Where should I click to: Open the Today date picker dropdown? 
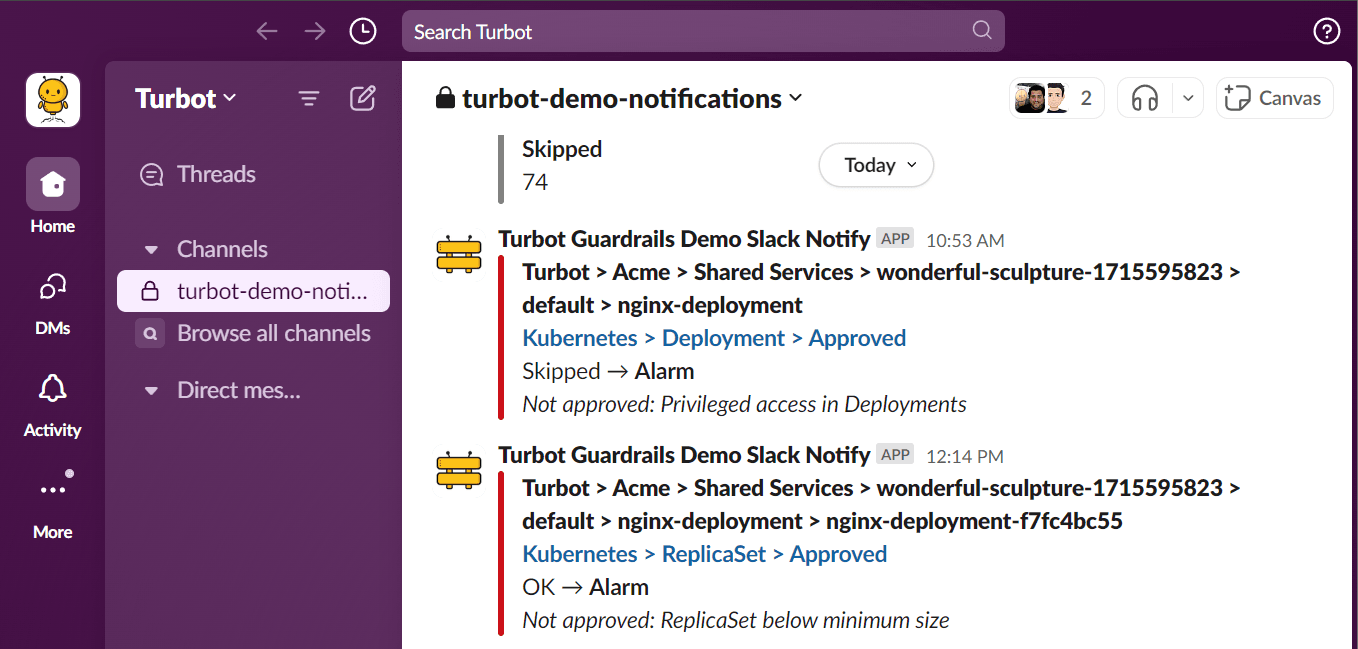(x=876, y=164)
